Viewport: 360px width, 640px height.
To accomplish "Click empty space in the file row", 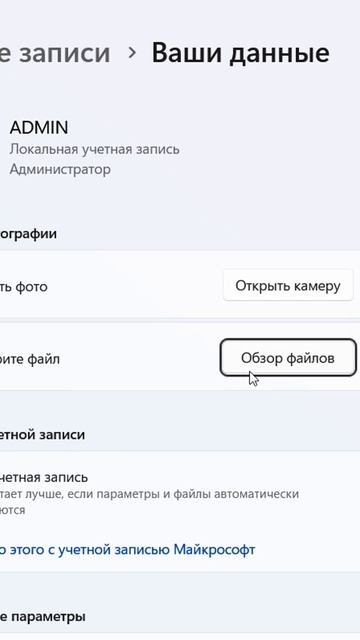I will click(x=139, y=358).
